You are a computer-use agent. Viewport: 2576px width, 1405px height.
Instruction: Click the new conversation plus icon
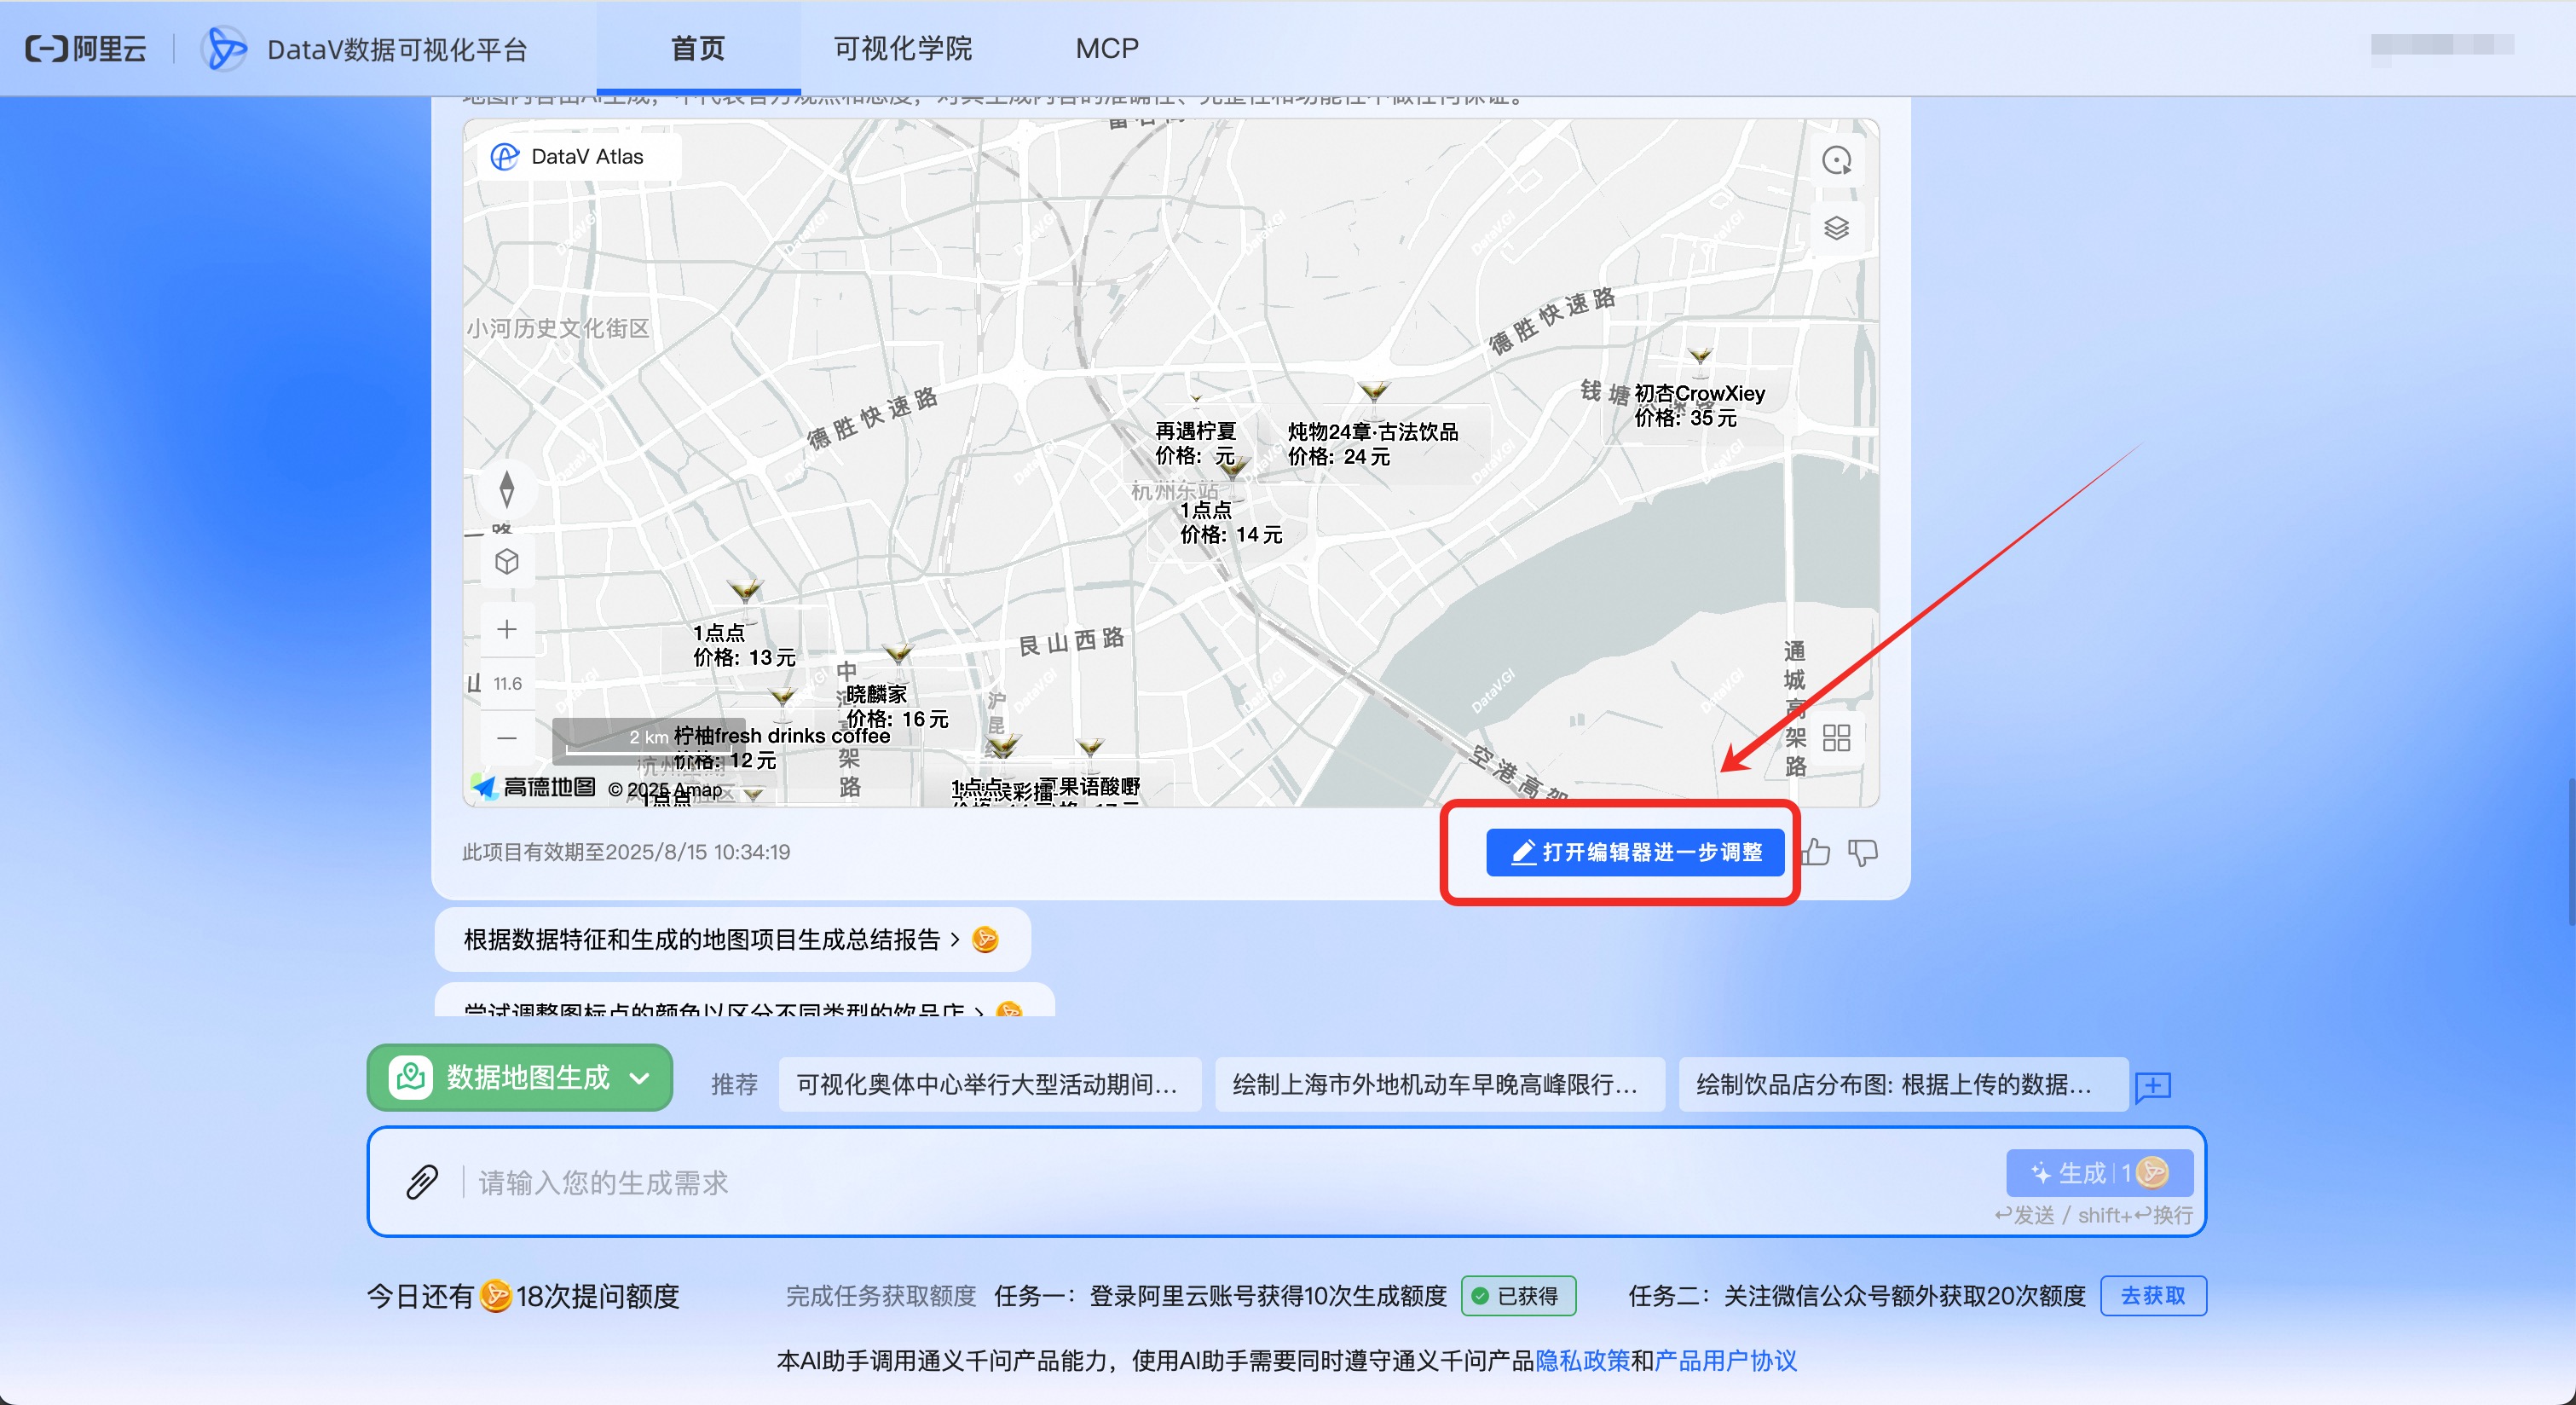[2153, 1085]
